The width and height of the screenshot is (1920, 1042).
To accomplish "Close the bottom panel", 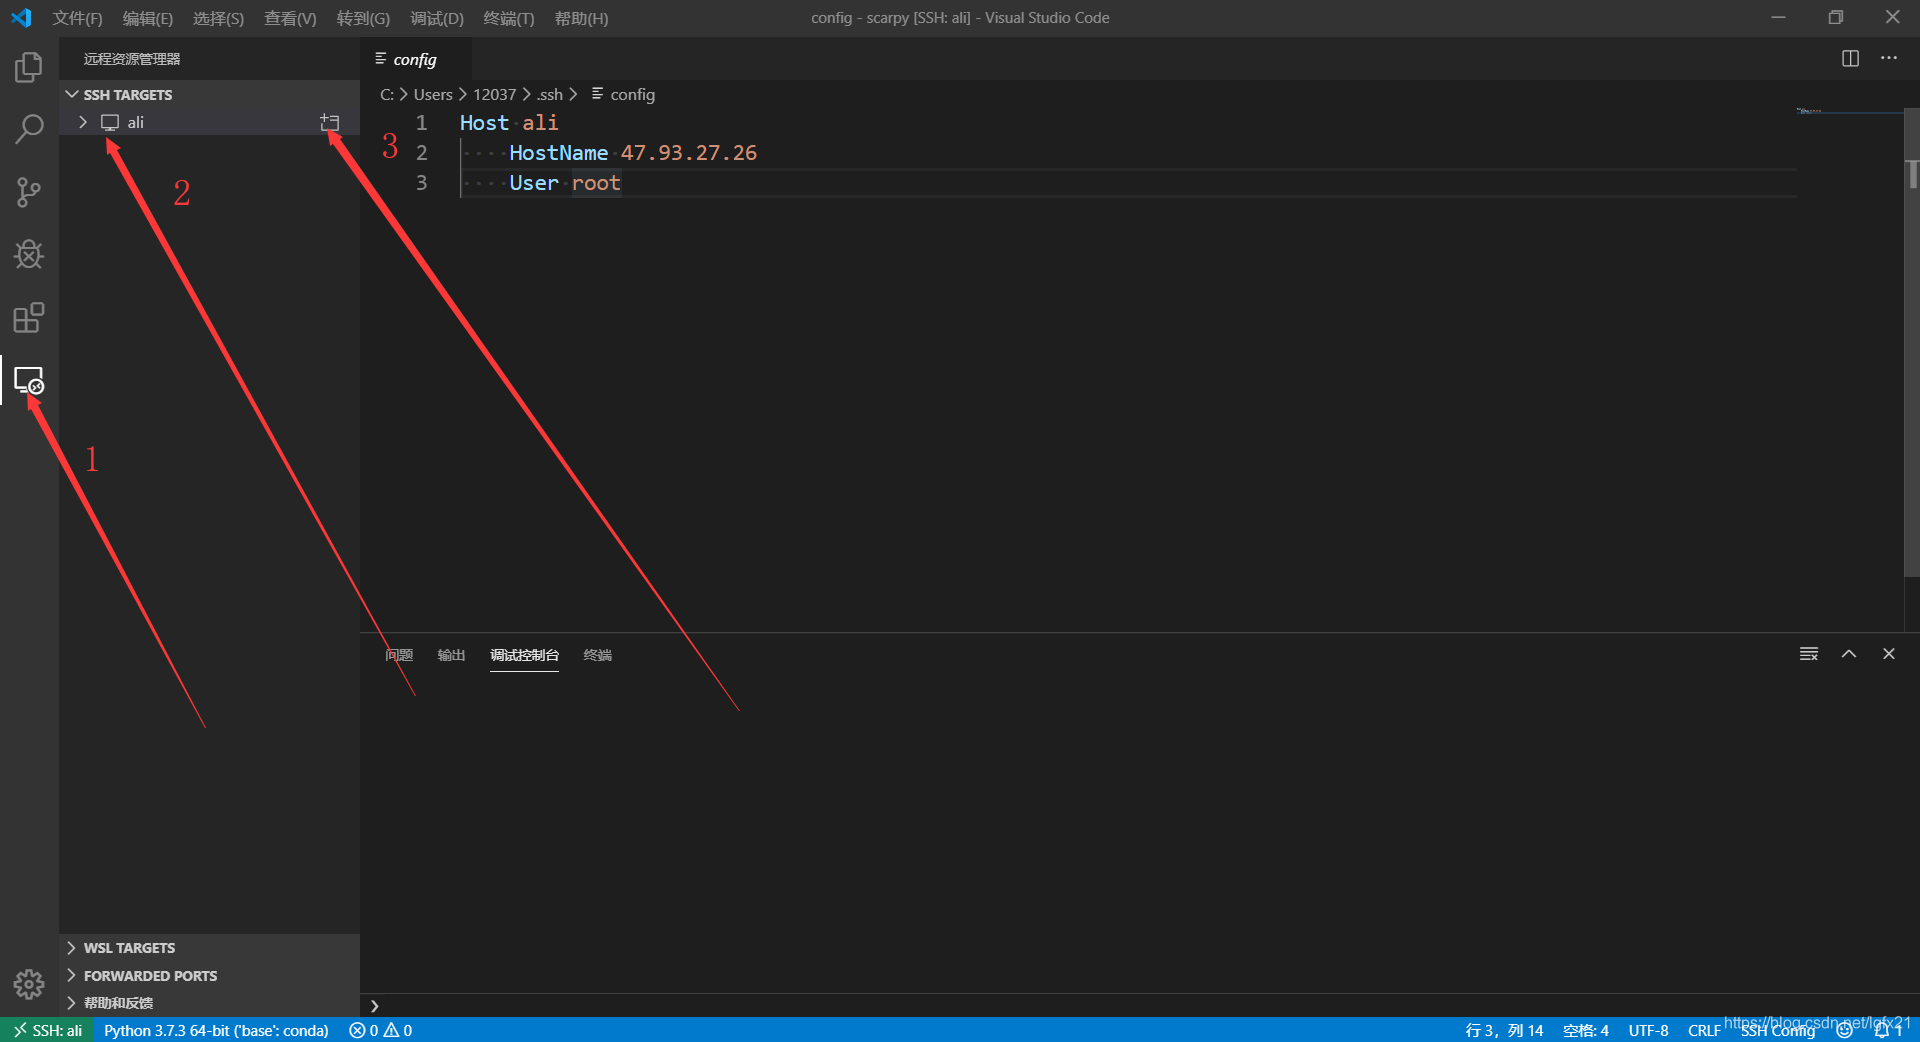I will click(1889, 654).
